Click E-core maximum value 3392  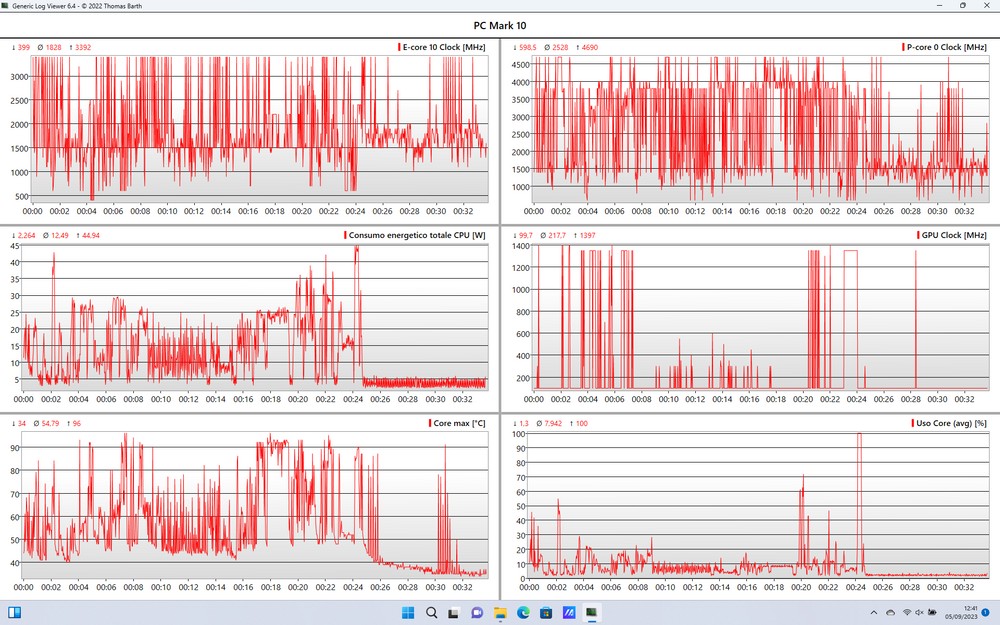[x=83, y=47]
